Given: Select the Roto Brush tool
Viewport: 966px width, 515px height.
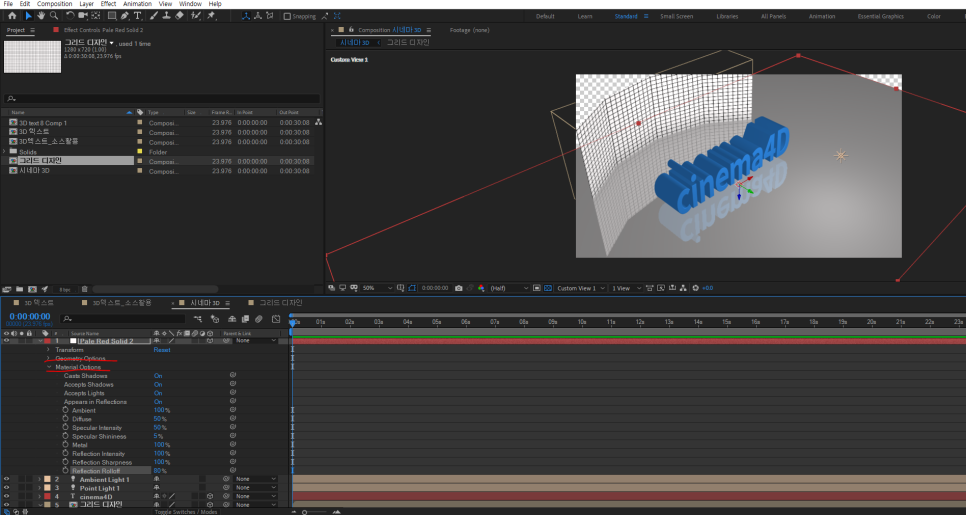Looking at the screenshot, I should (196, 16).
